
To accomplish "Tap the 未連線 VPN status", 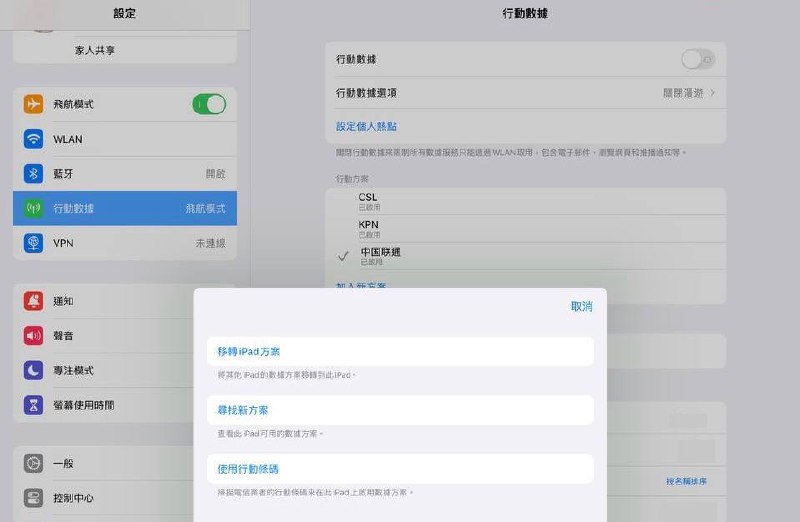I will tap(211, 243).
